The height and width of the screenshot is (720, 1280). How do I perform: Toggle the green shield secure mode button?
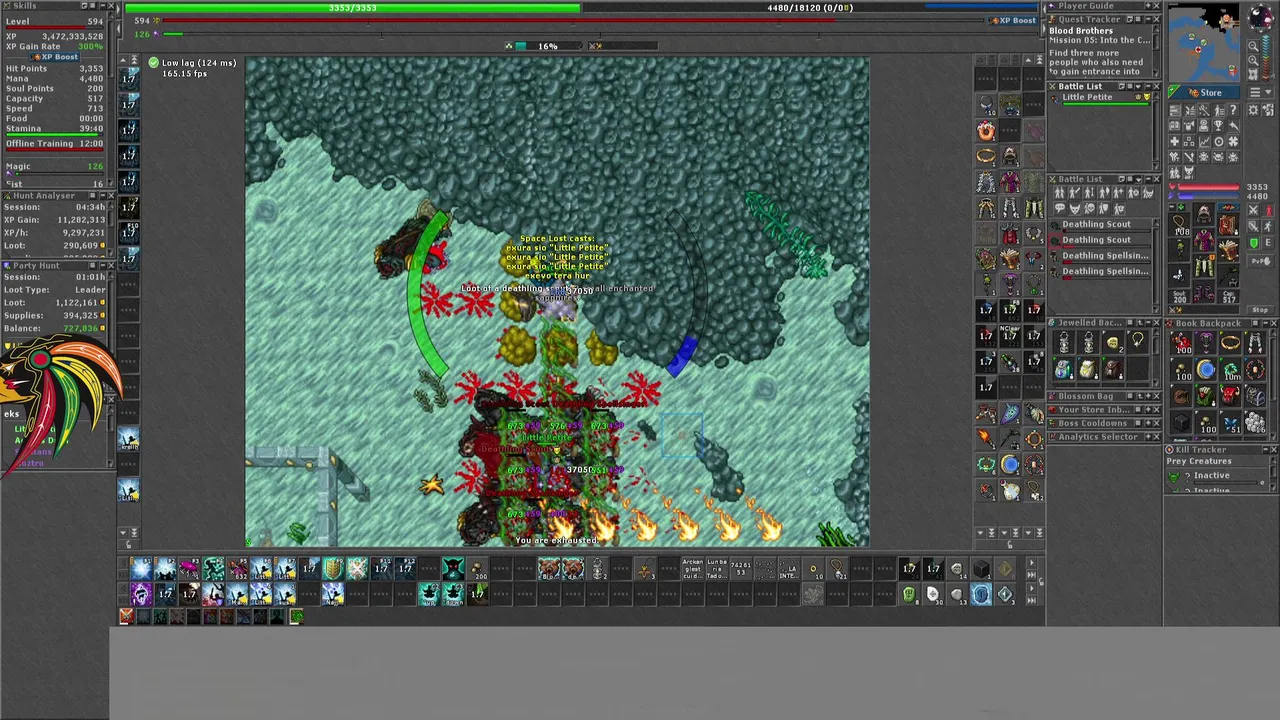[x=1253, y=243]
